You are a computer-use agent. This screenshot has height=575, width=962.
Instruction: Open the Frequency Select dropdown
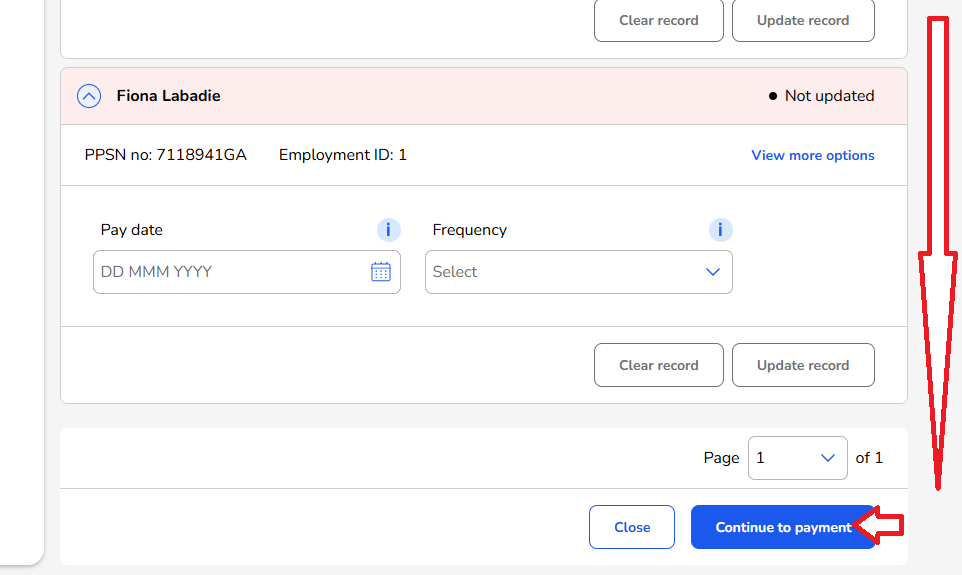tap(578, 272)
